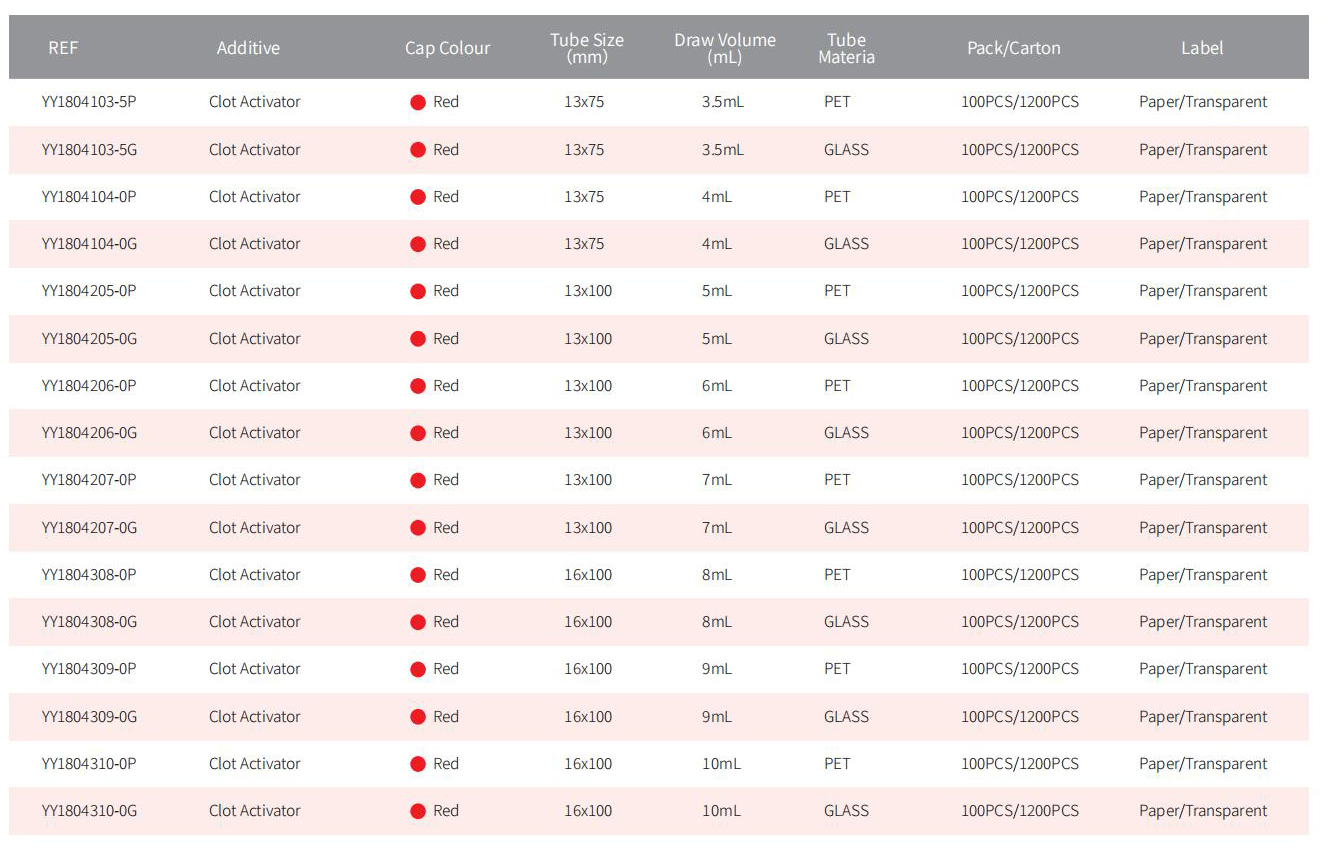This screenshot has height=852, width=1324.
Task: Click red cap dot in YY1804310-0G row
Action: pyautogui.click(x=418, y=811)
